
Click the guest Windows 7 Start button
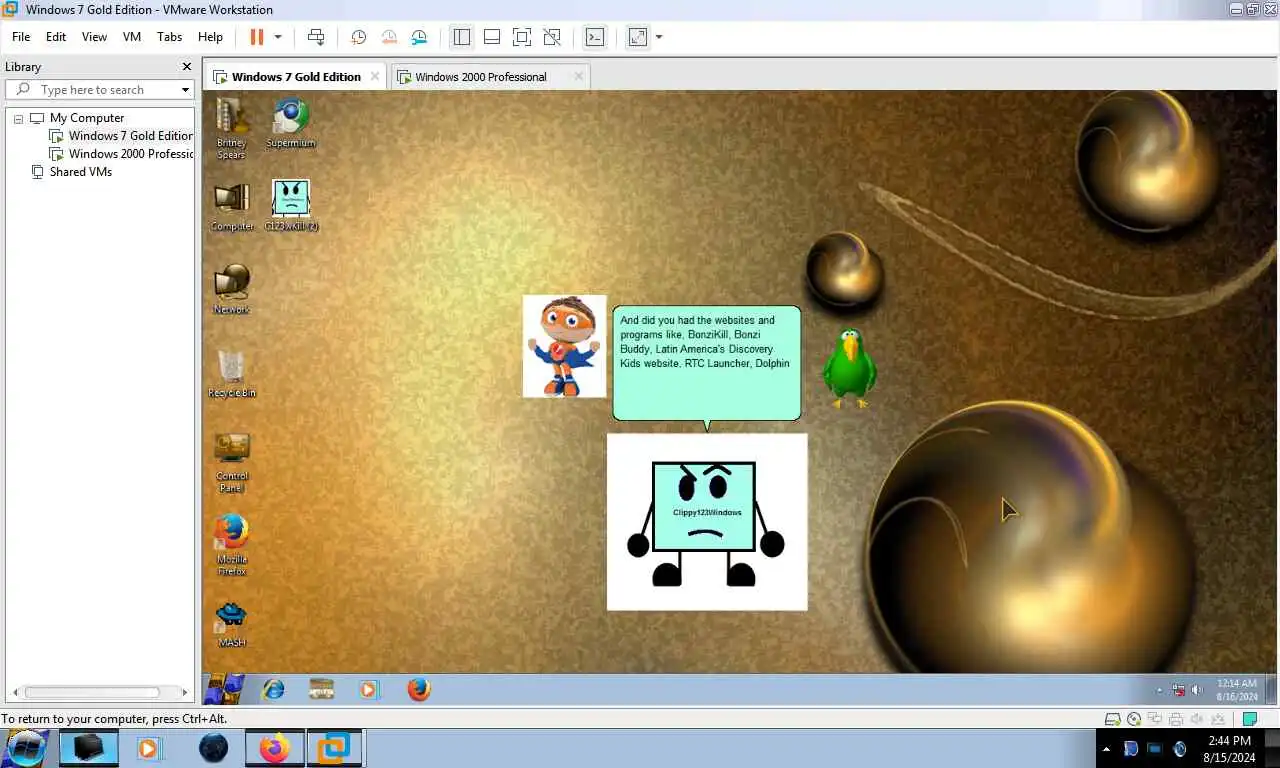(224, 689)
